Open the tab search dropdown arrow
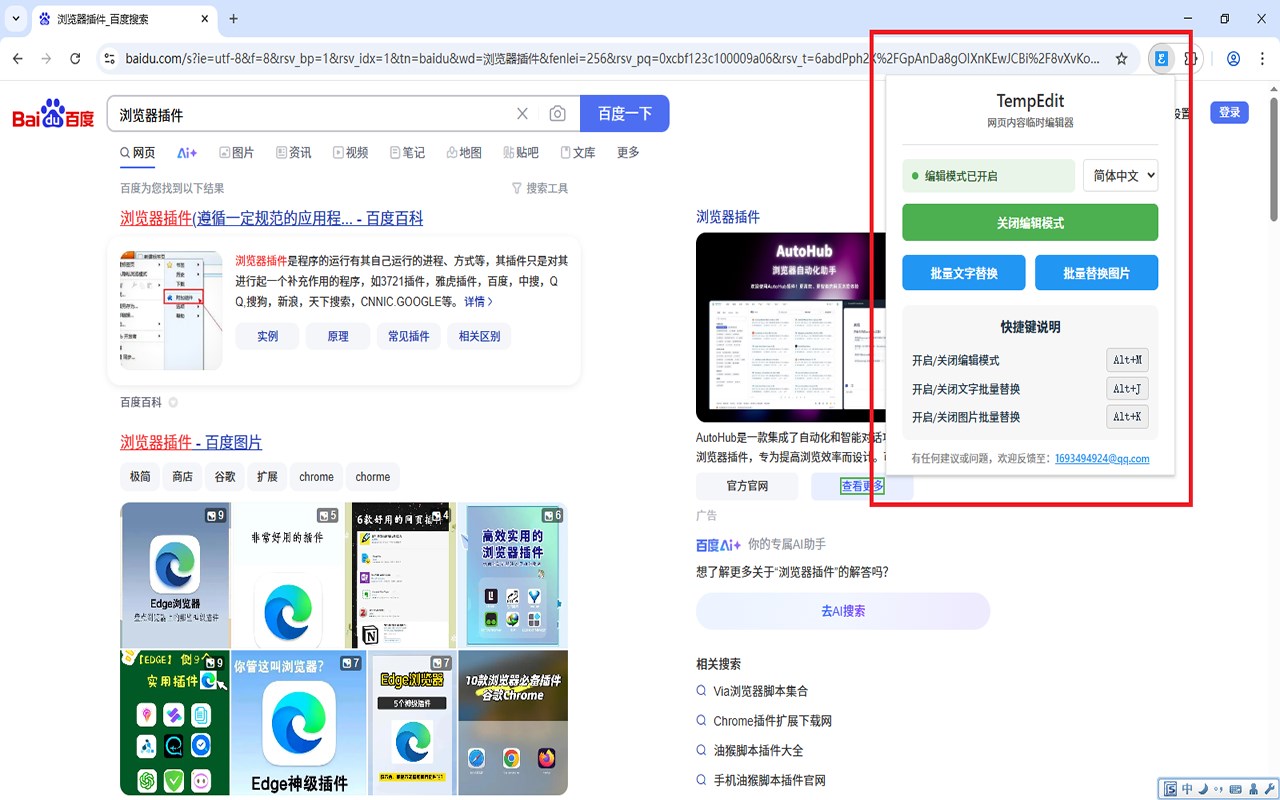 coord(15,19)
